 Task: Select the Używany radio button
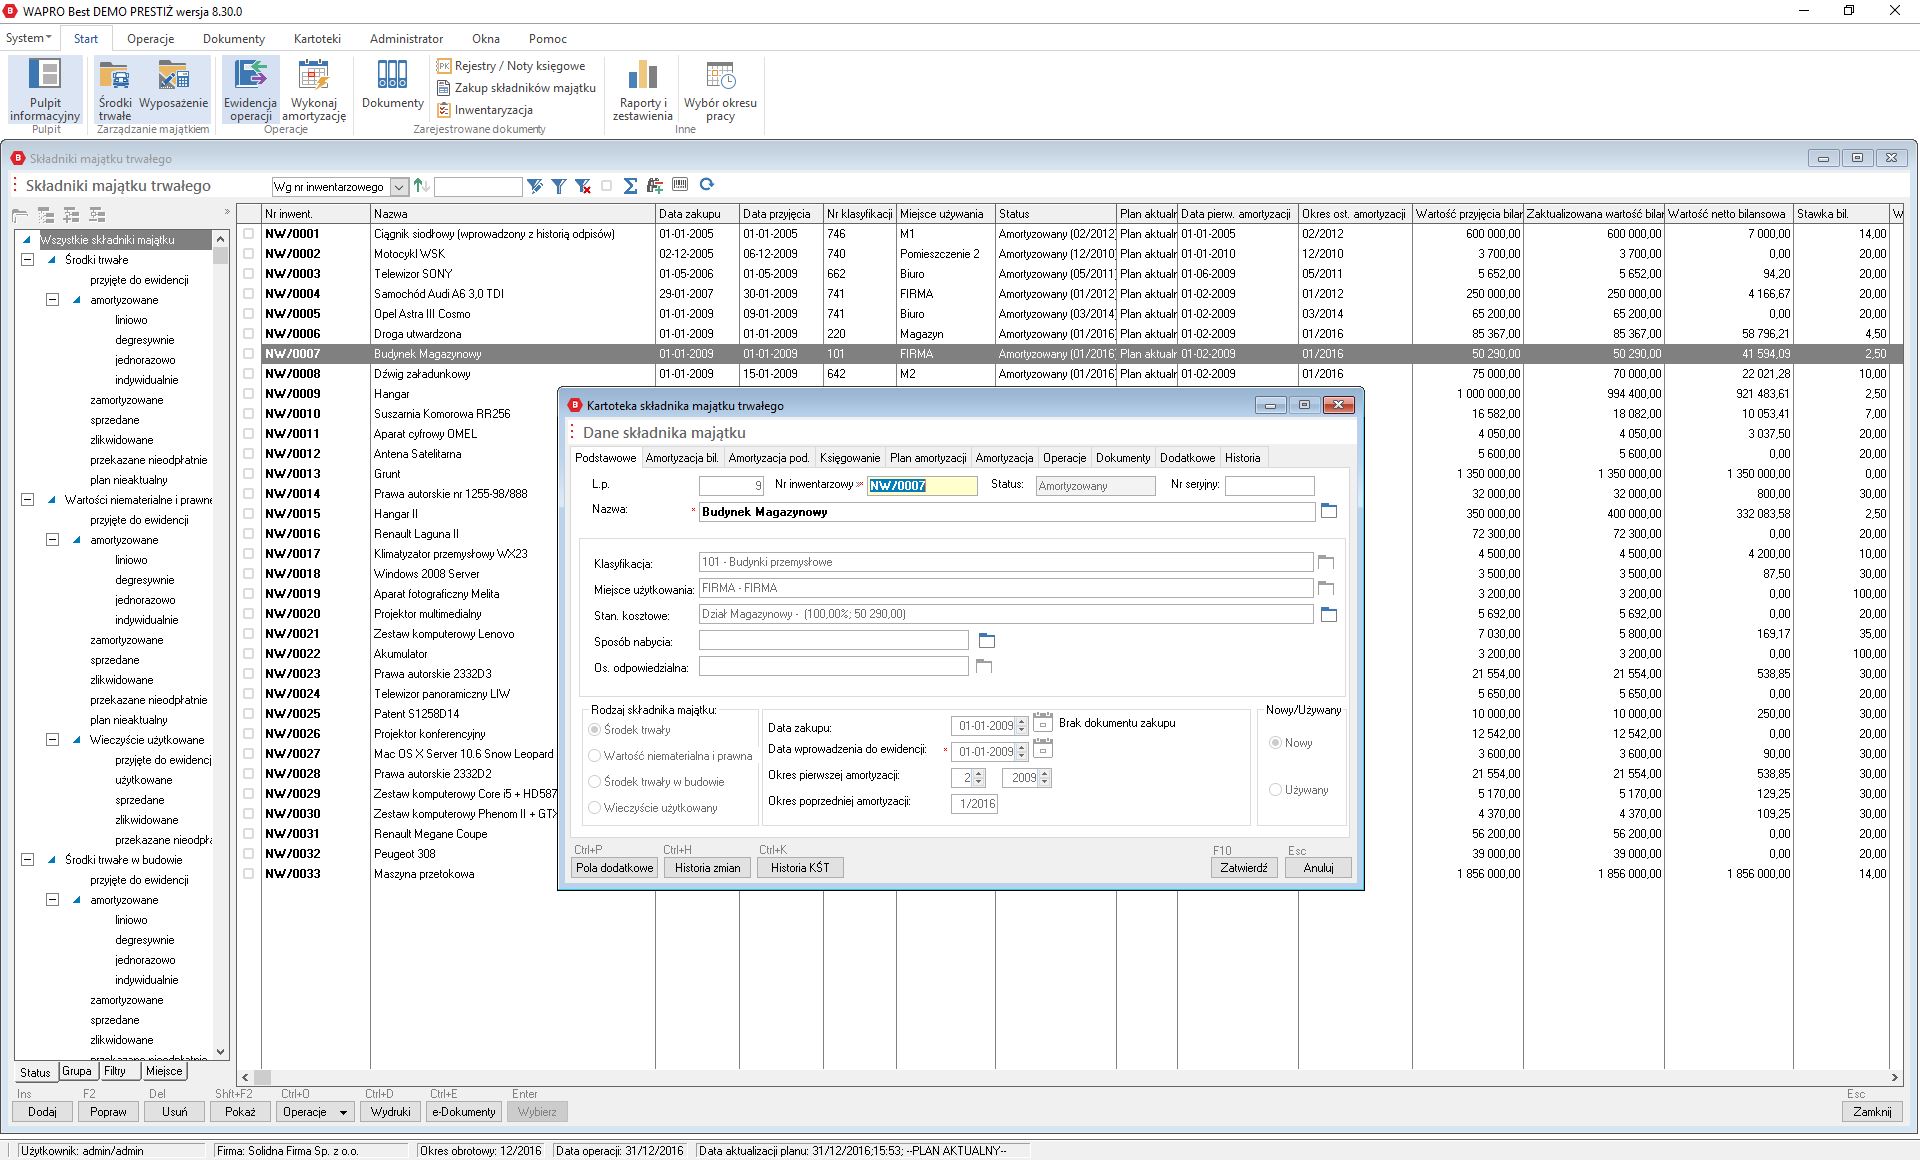[1275, 790]
